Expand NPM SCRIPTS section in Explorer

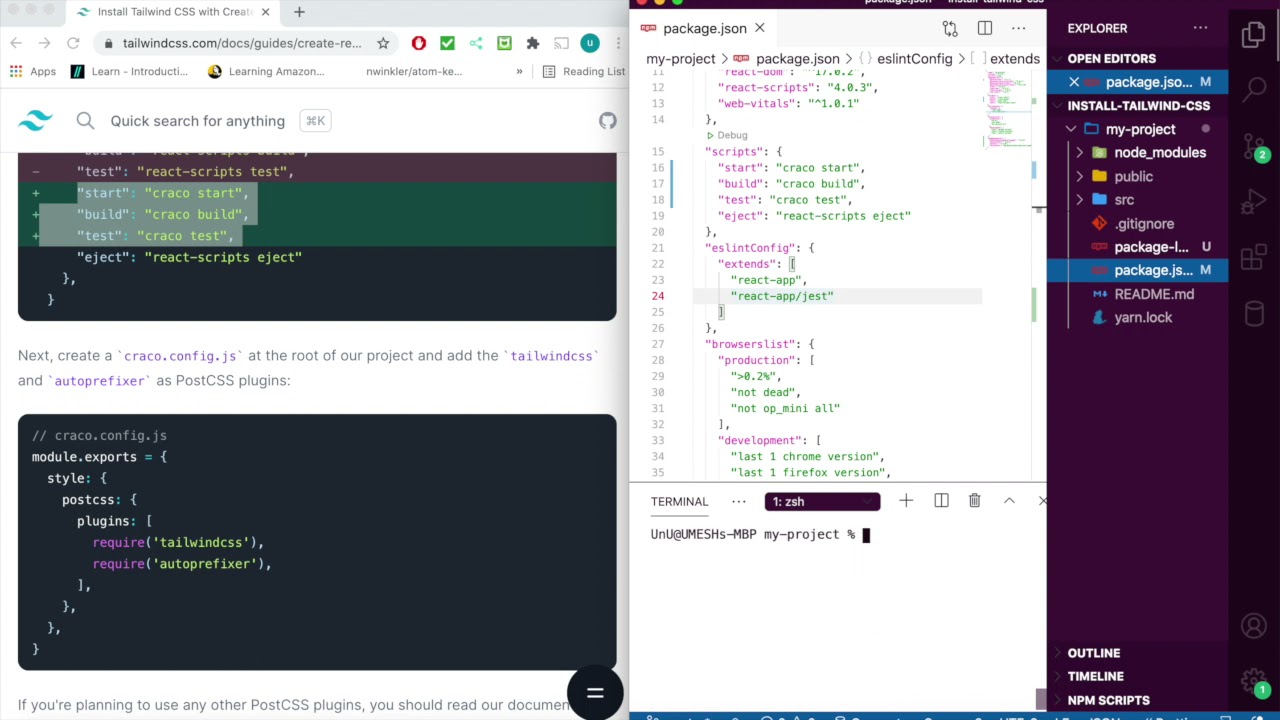[x=1108, y=700]
